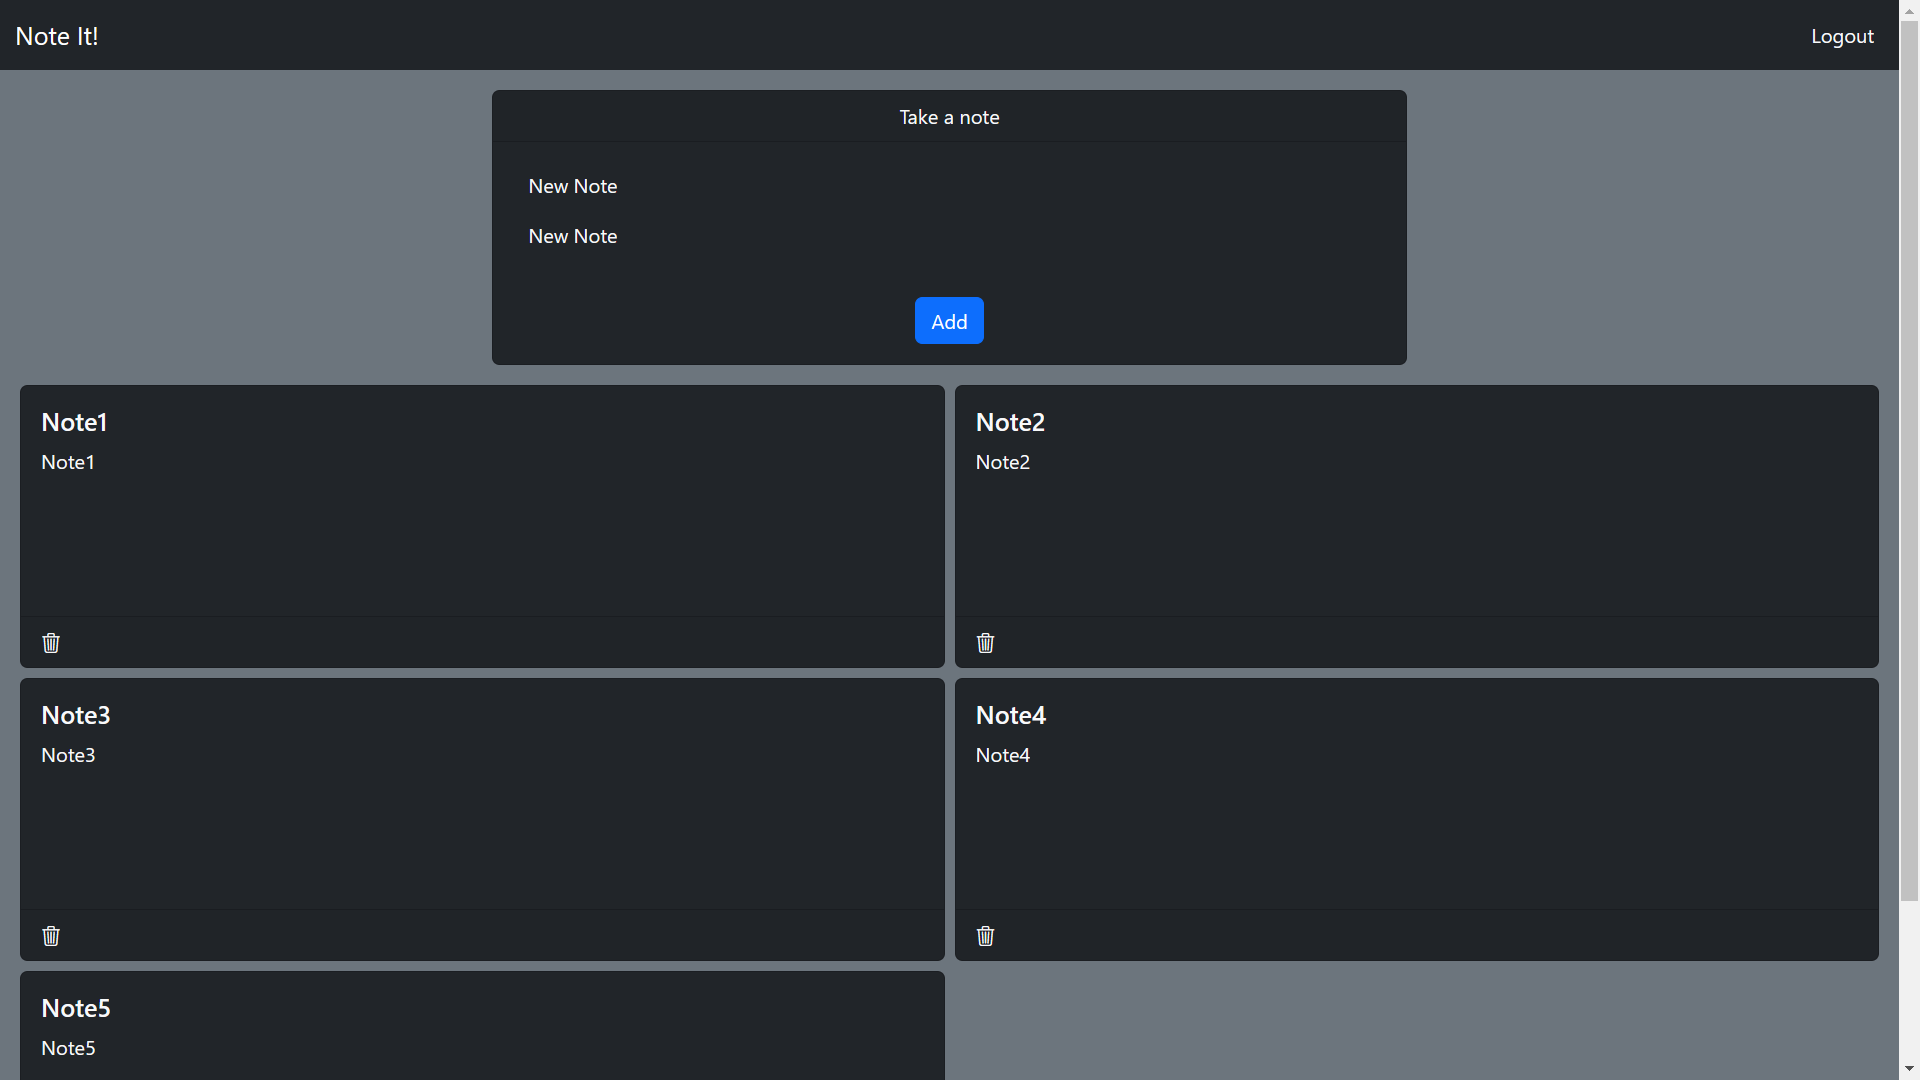Click the Note2 body text
Viewport: 1920px width, 1080px height.
click(1003, 462)
